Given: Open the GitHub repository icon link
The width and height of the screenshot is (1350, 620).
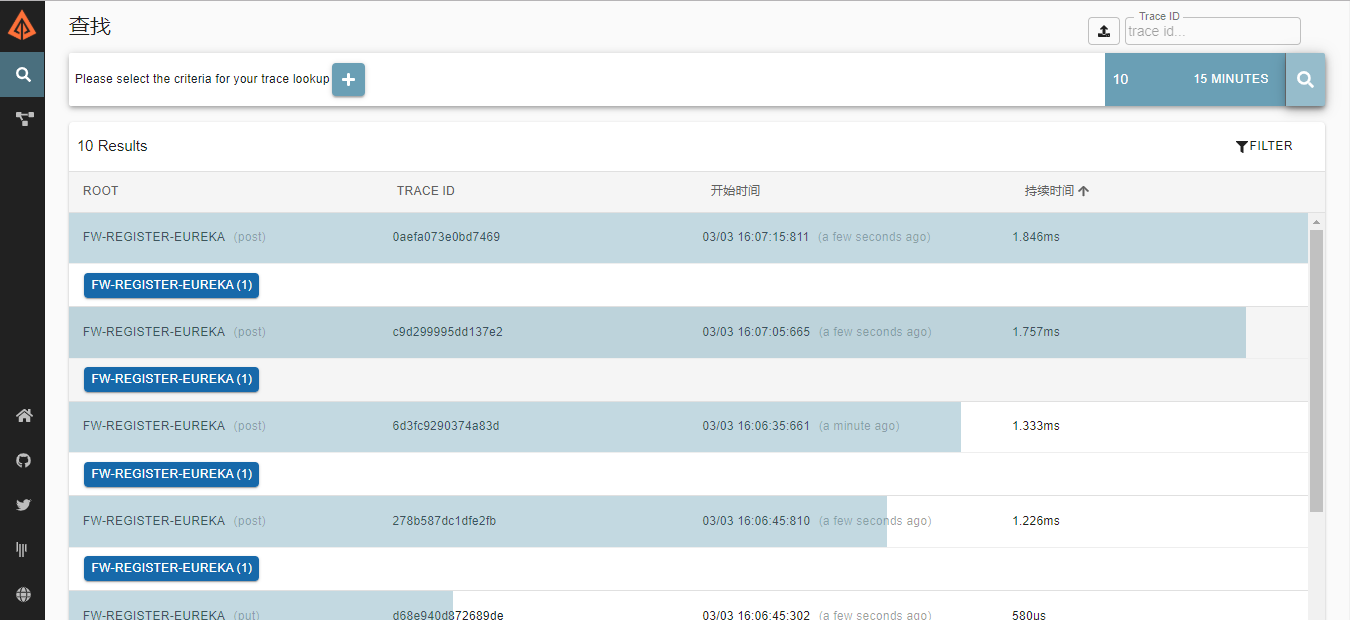Looking at the screenshot, I should (23, 461).
